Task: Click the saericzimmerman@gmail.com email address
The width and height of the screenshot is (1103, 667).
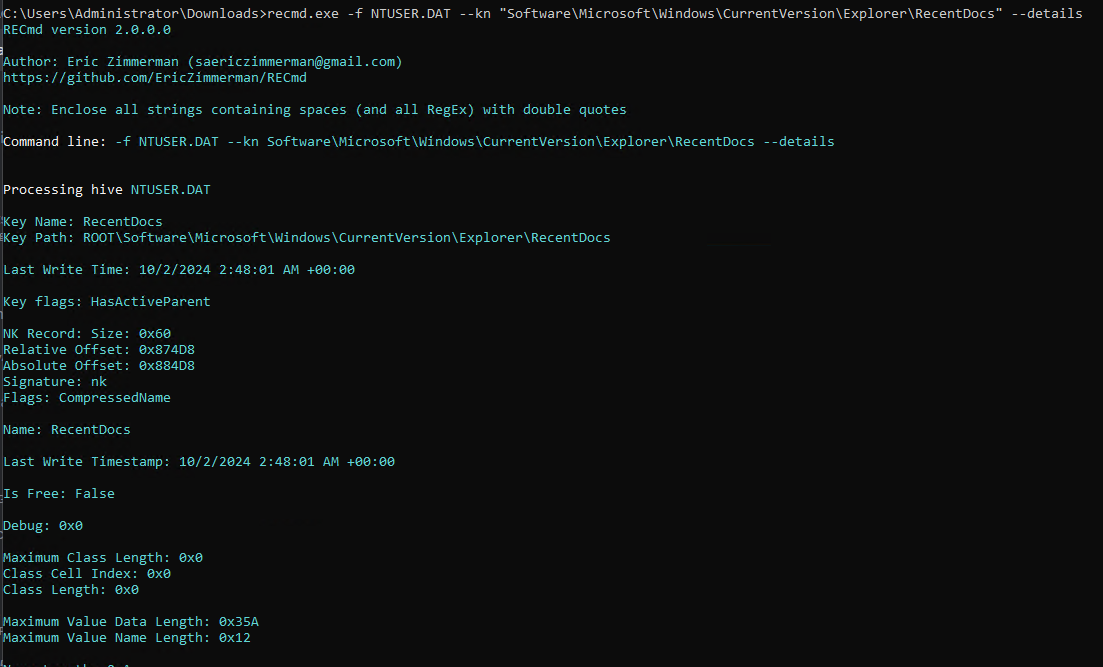Action: [295, 62]
